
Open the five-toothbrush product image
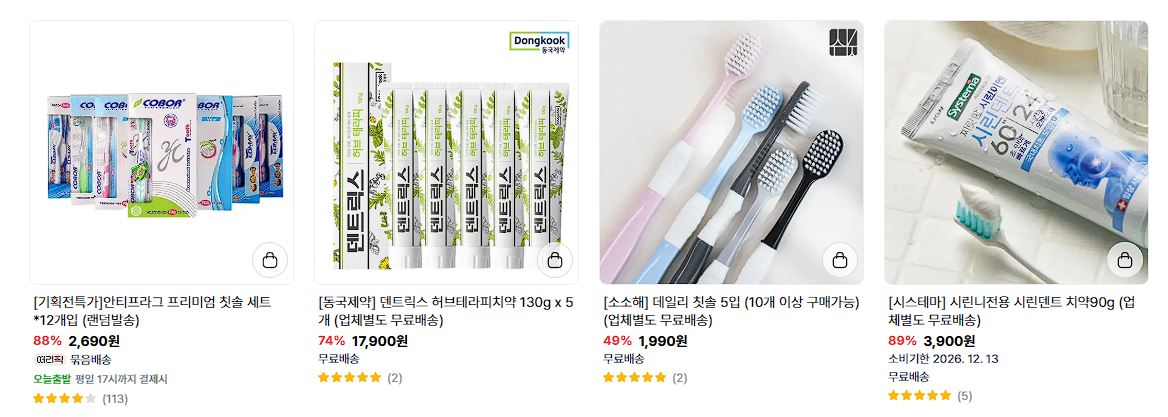point(731,153)
